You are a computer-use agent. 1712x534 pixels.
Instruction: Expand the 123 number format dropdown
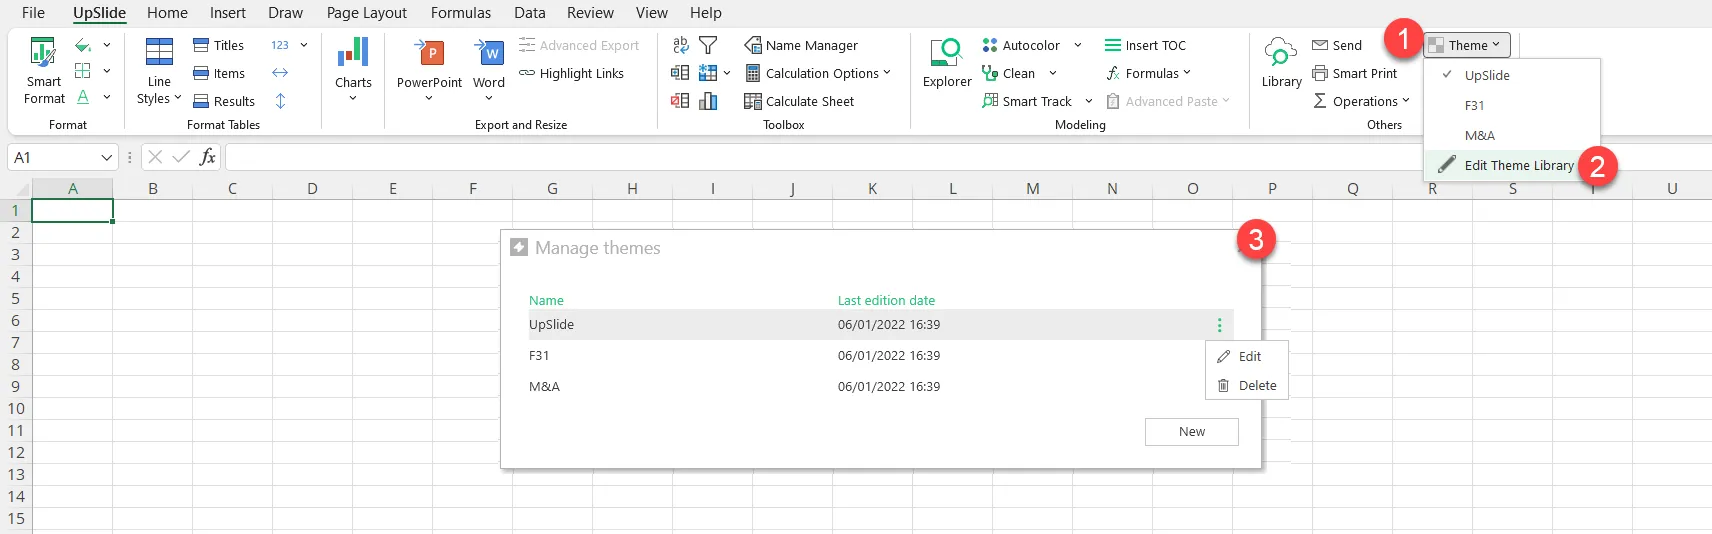pyautogui.click(x=304, y=45)
